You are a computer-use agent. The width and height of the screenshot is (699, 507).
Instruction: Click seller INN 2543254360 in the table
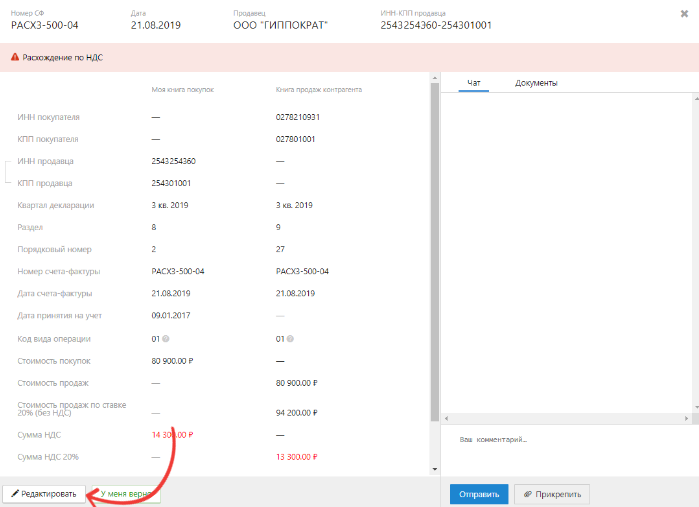pos(173,161)
